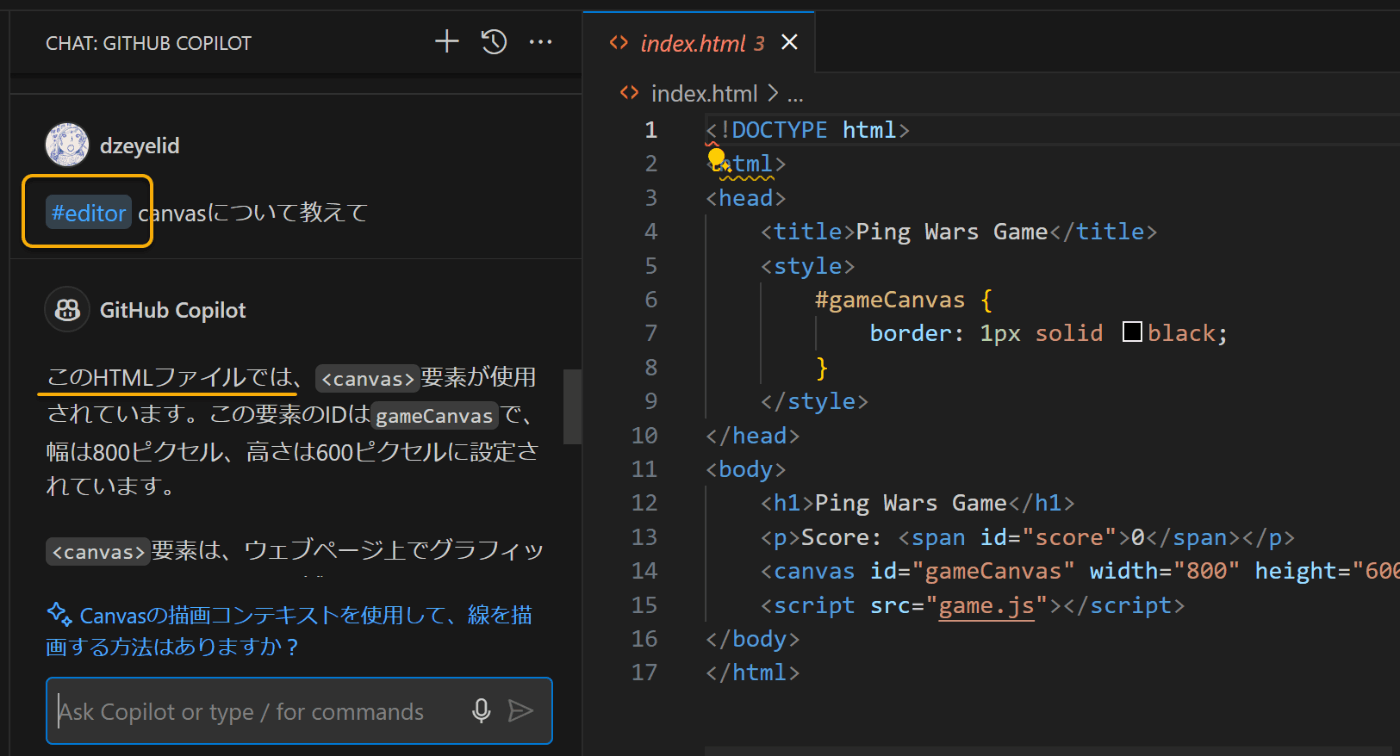Open chat history clock icon
Image resolution: width=1400 pixels, height=756 pixels.
(494, 42)
